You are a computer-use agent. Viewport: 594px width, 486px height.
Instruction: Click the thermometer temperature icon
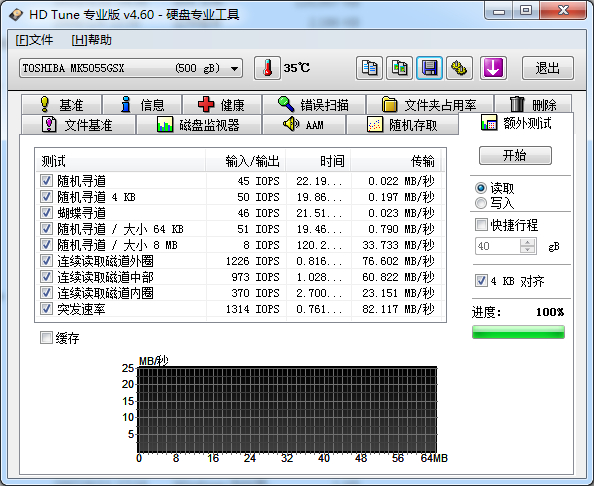pyautogui.click(x=267, y=68)
